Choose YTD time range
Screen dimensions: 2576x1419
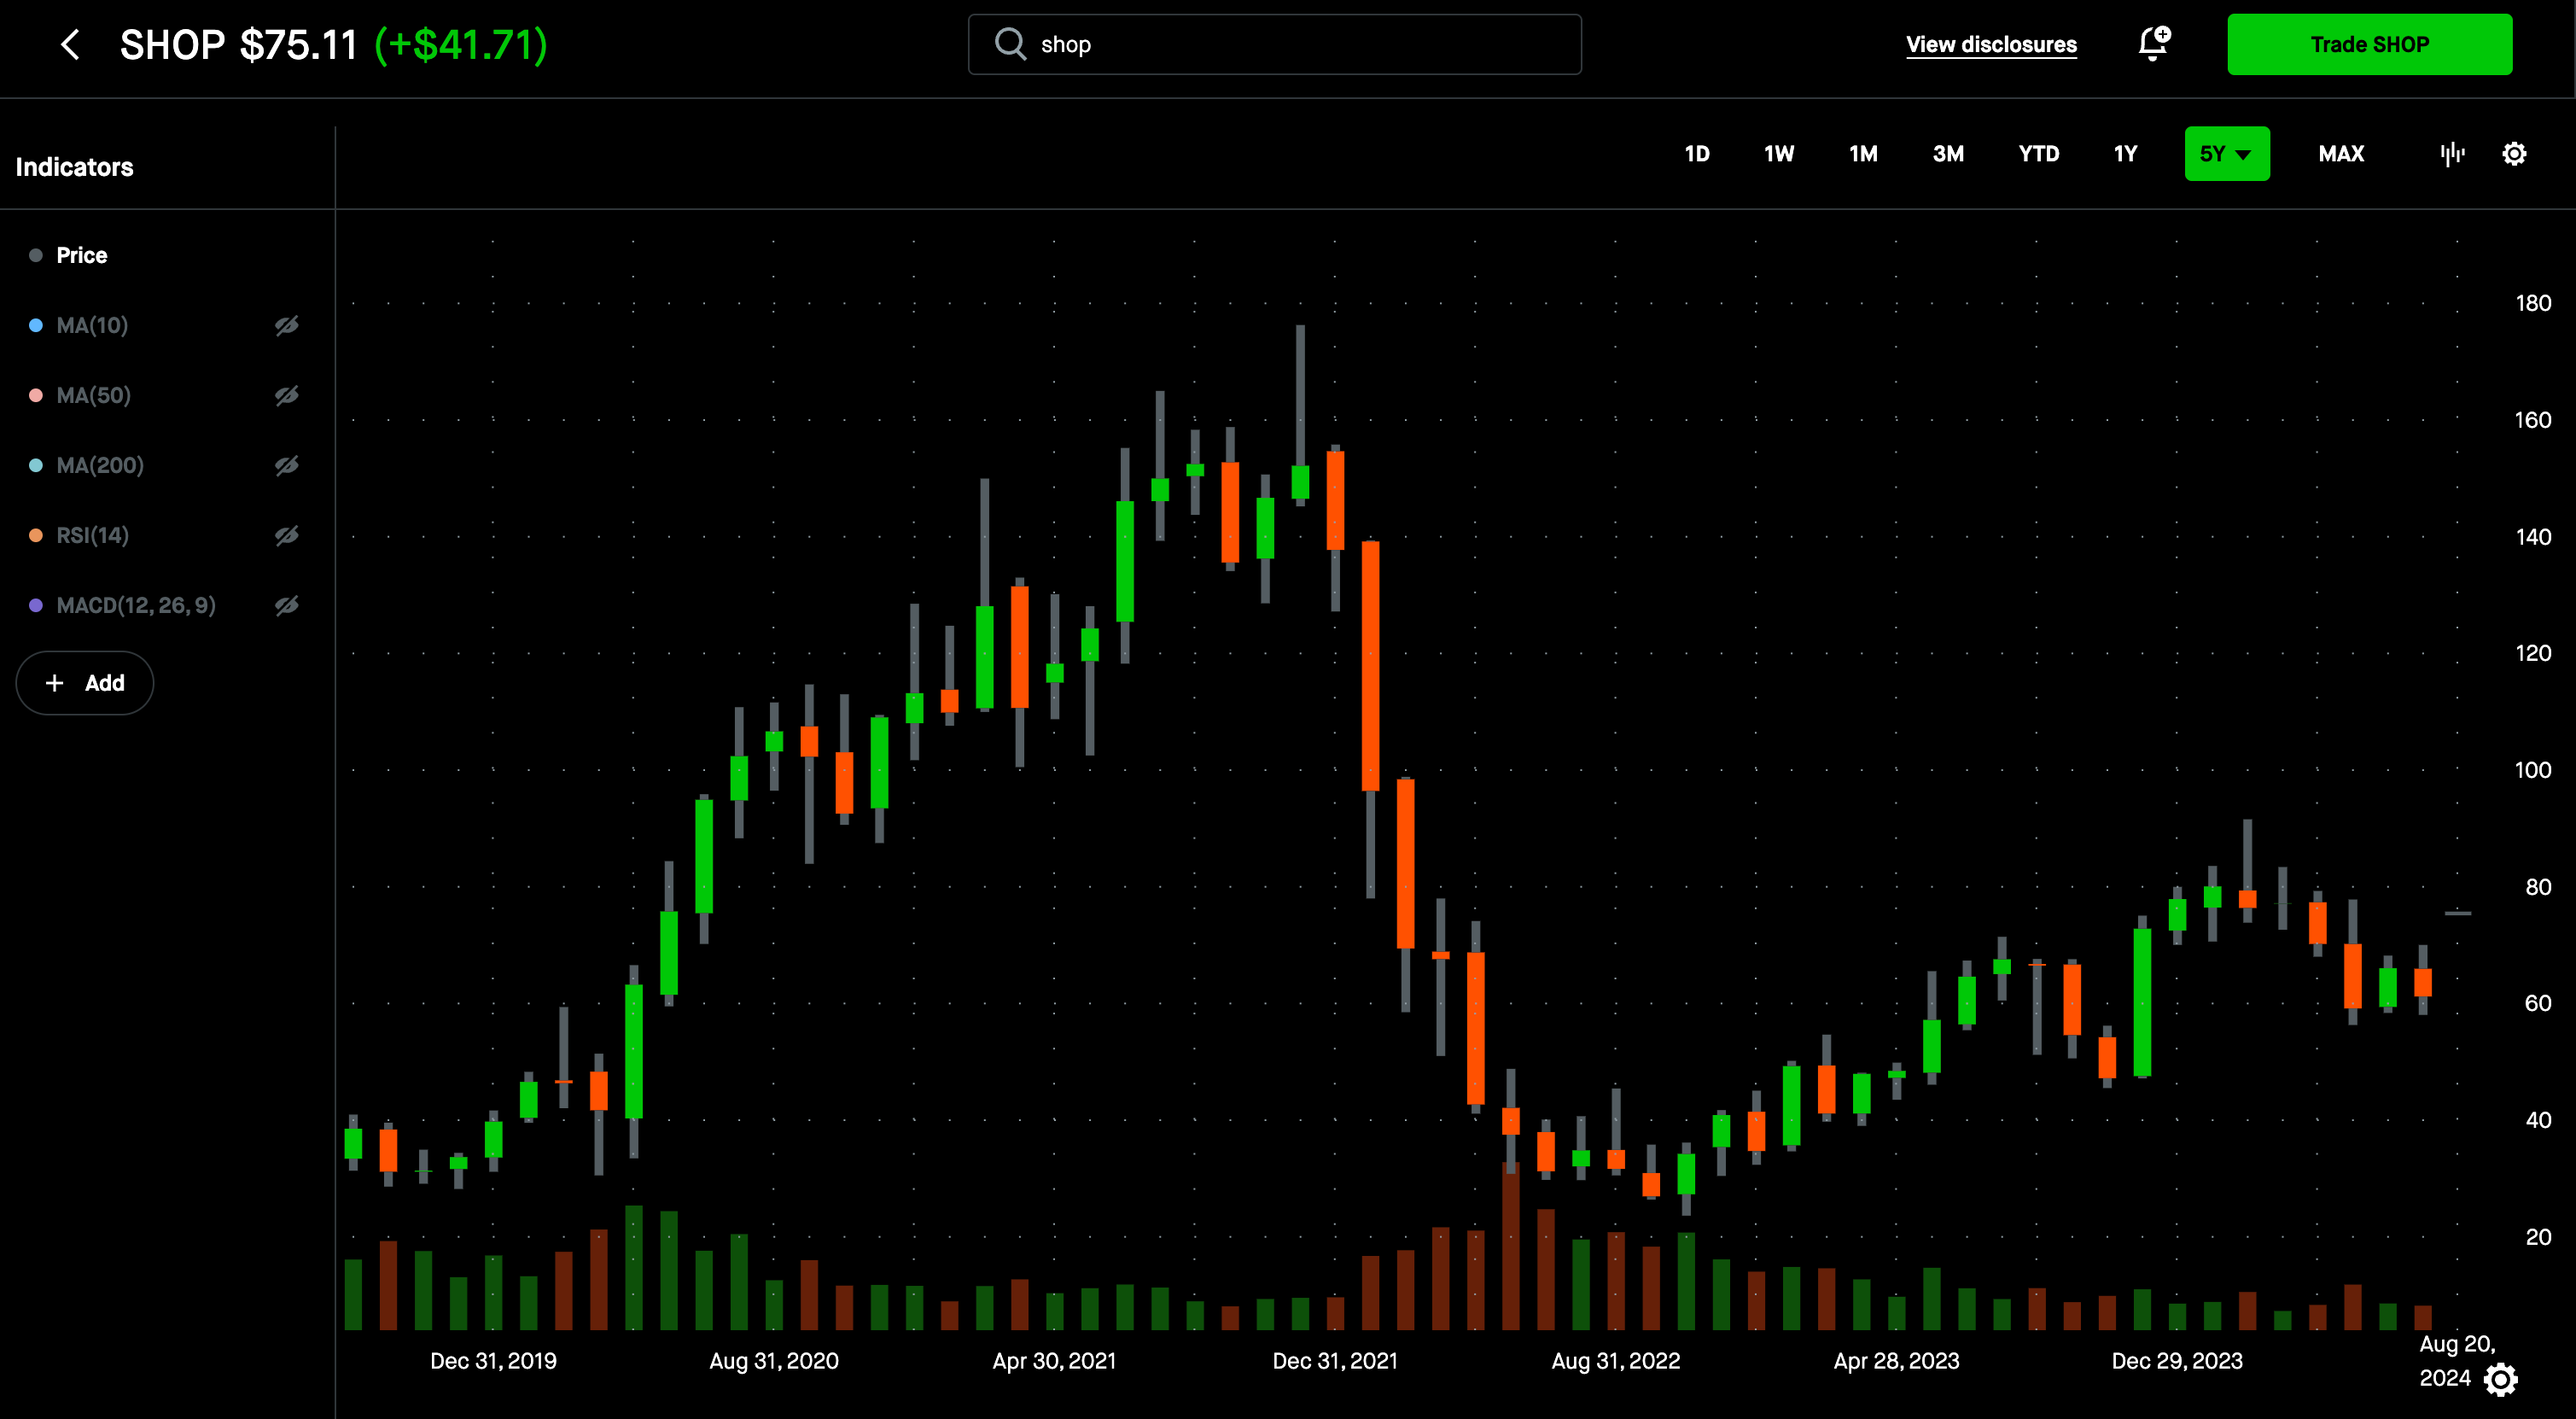2039,154
